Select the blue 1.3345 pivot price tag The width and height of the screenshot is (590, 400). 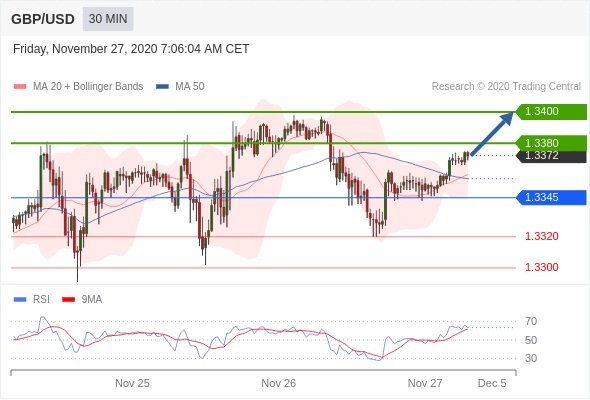tap(551, 197)
